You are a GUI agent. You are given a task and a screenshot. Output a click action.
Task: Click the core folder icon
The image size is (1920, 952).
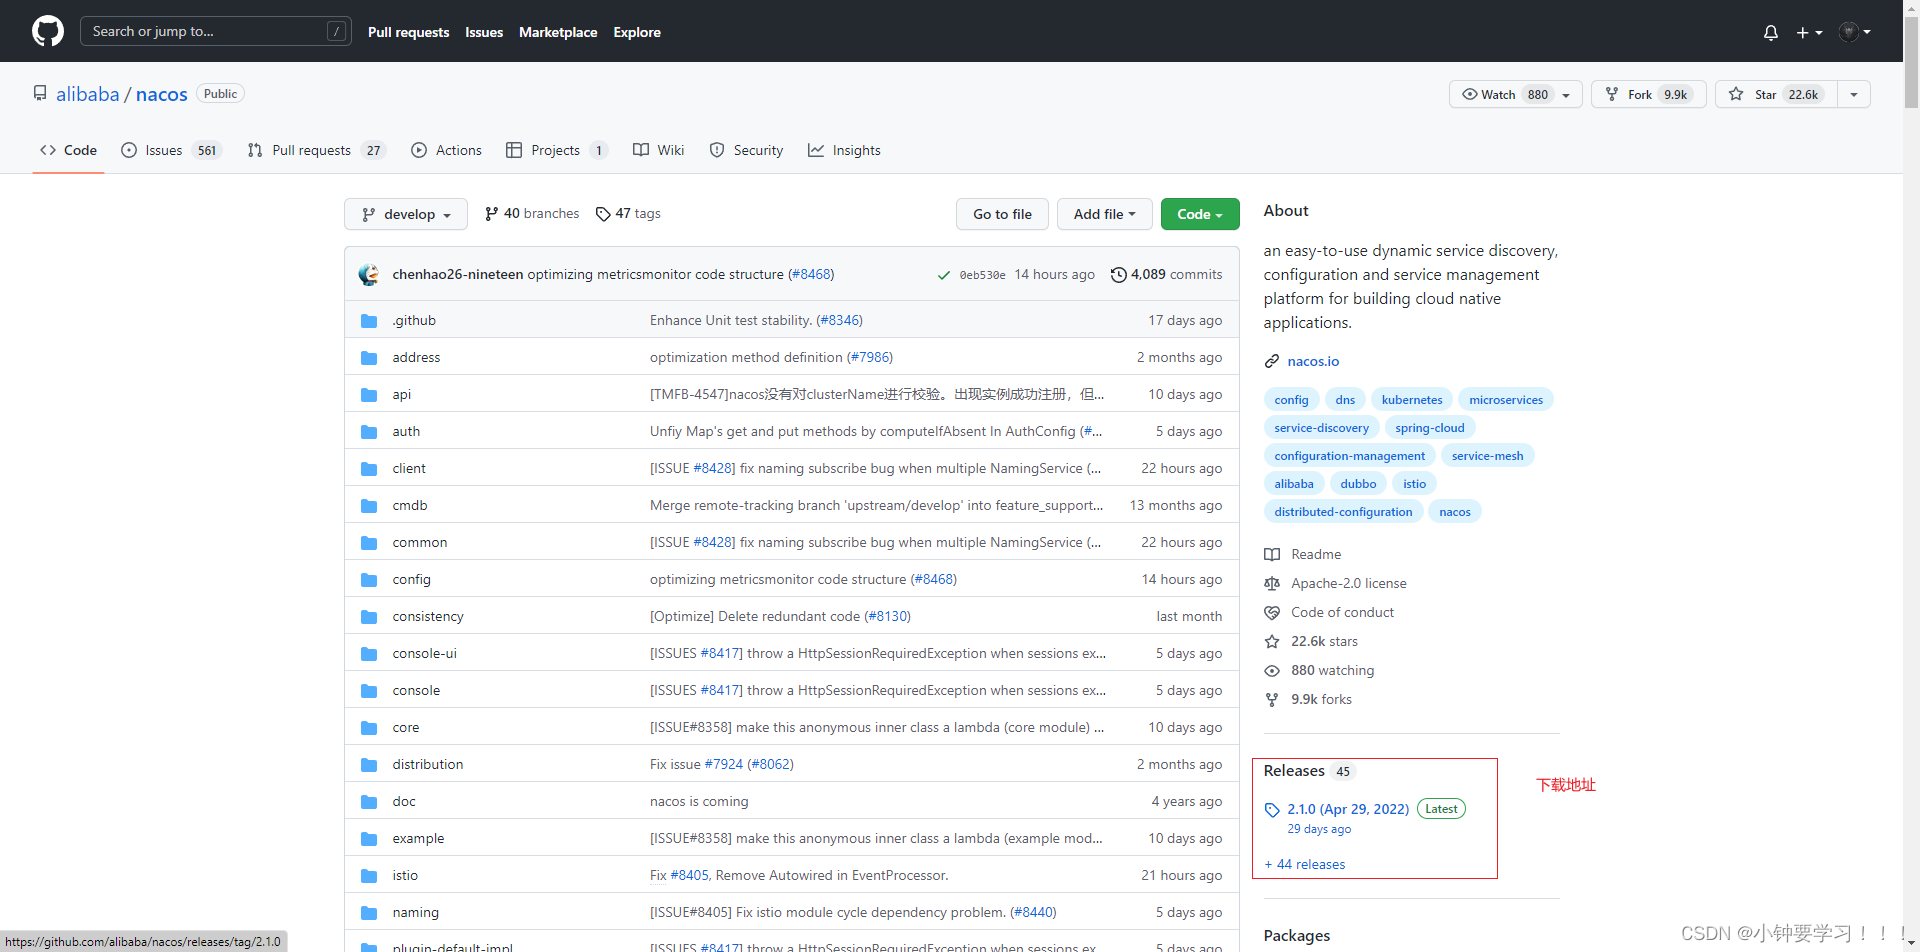coord(369,728)
